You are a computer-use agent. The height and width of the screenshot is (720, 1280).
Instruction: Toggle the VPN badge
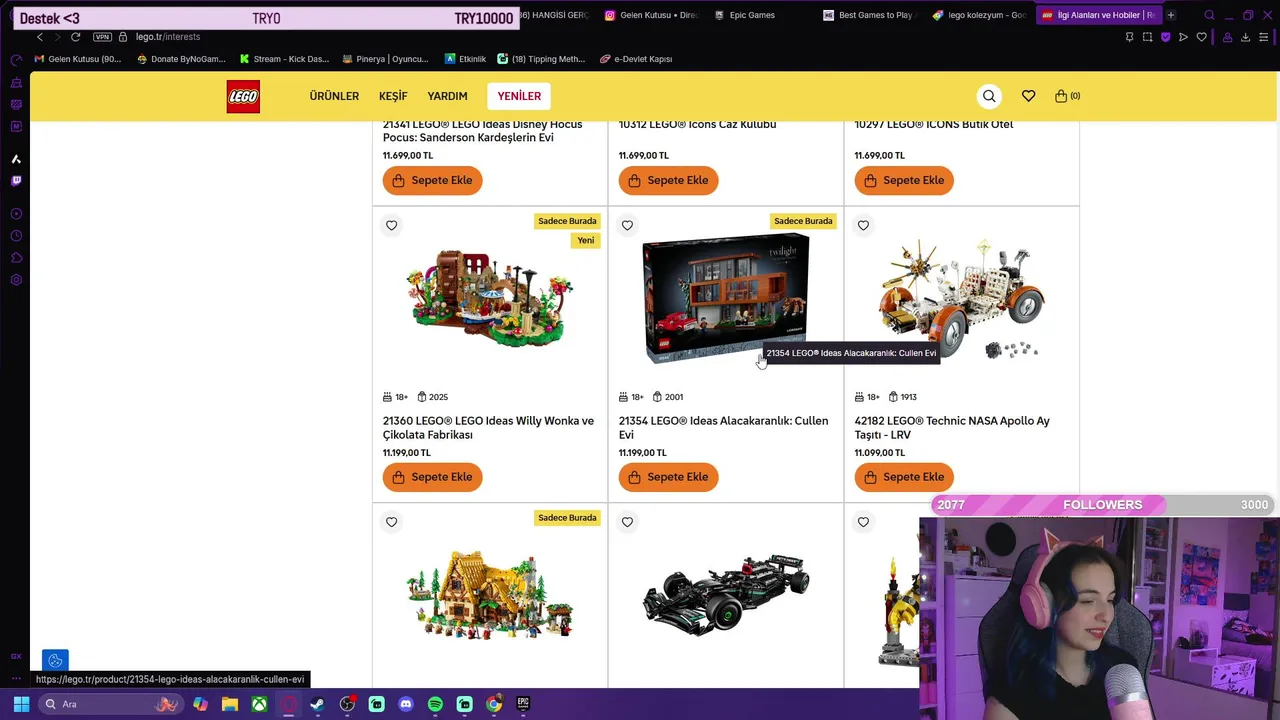[102, 37]
